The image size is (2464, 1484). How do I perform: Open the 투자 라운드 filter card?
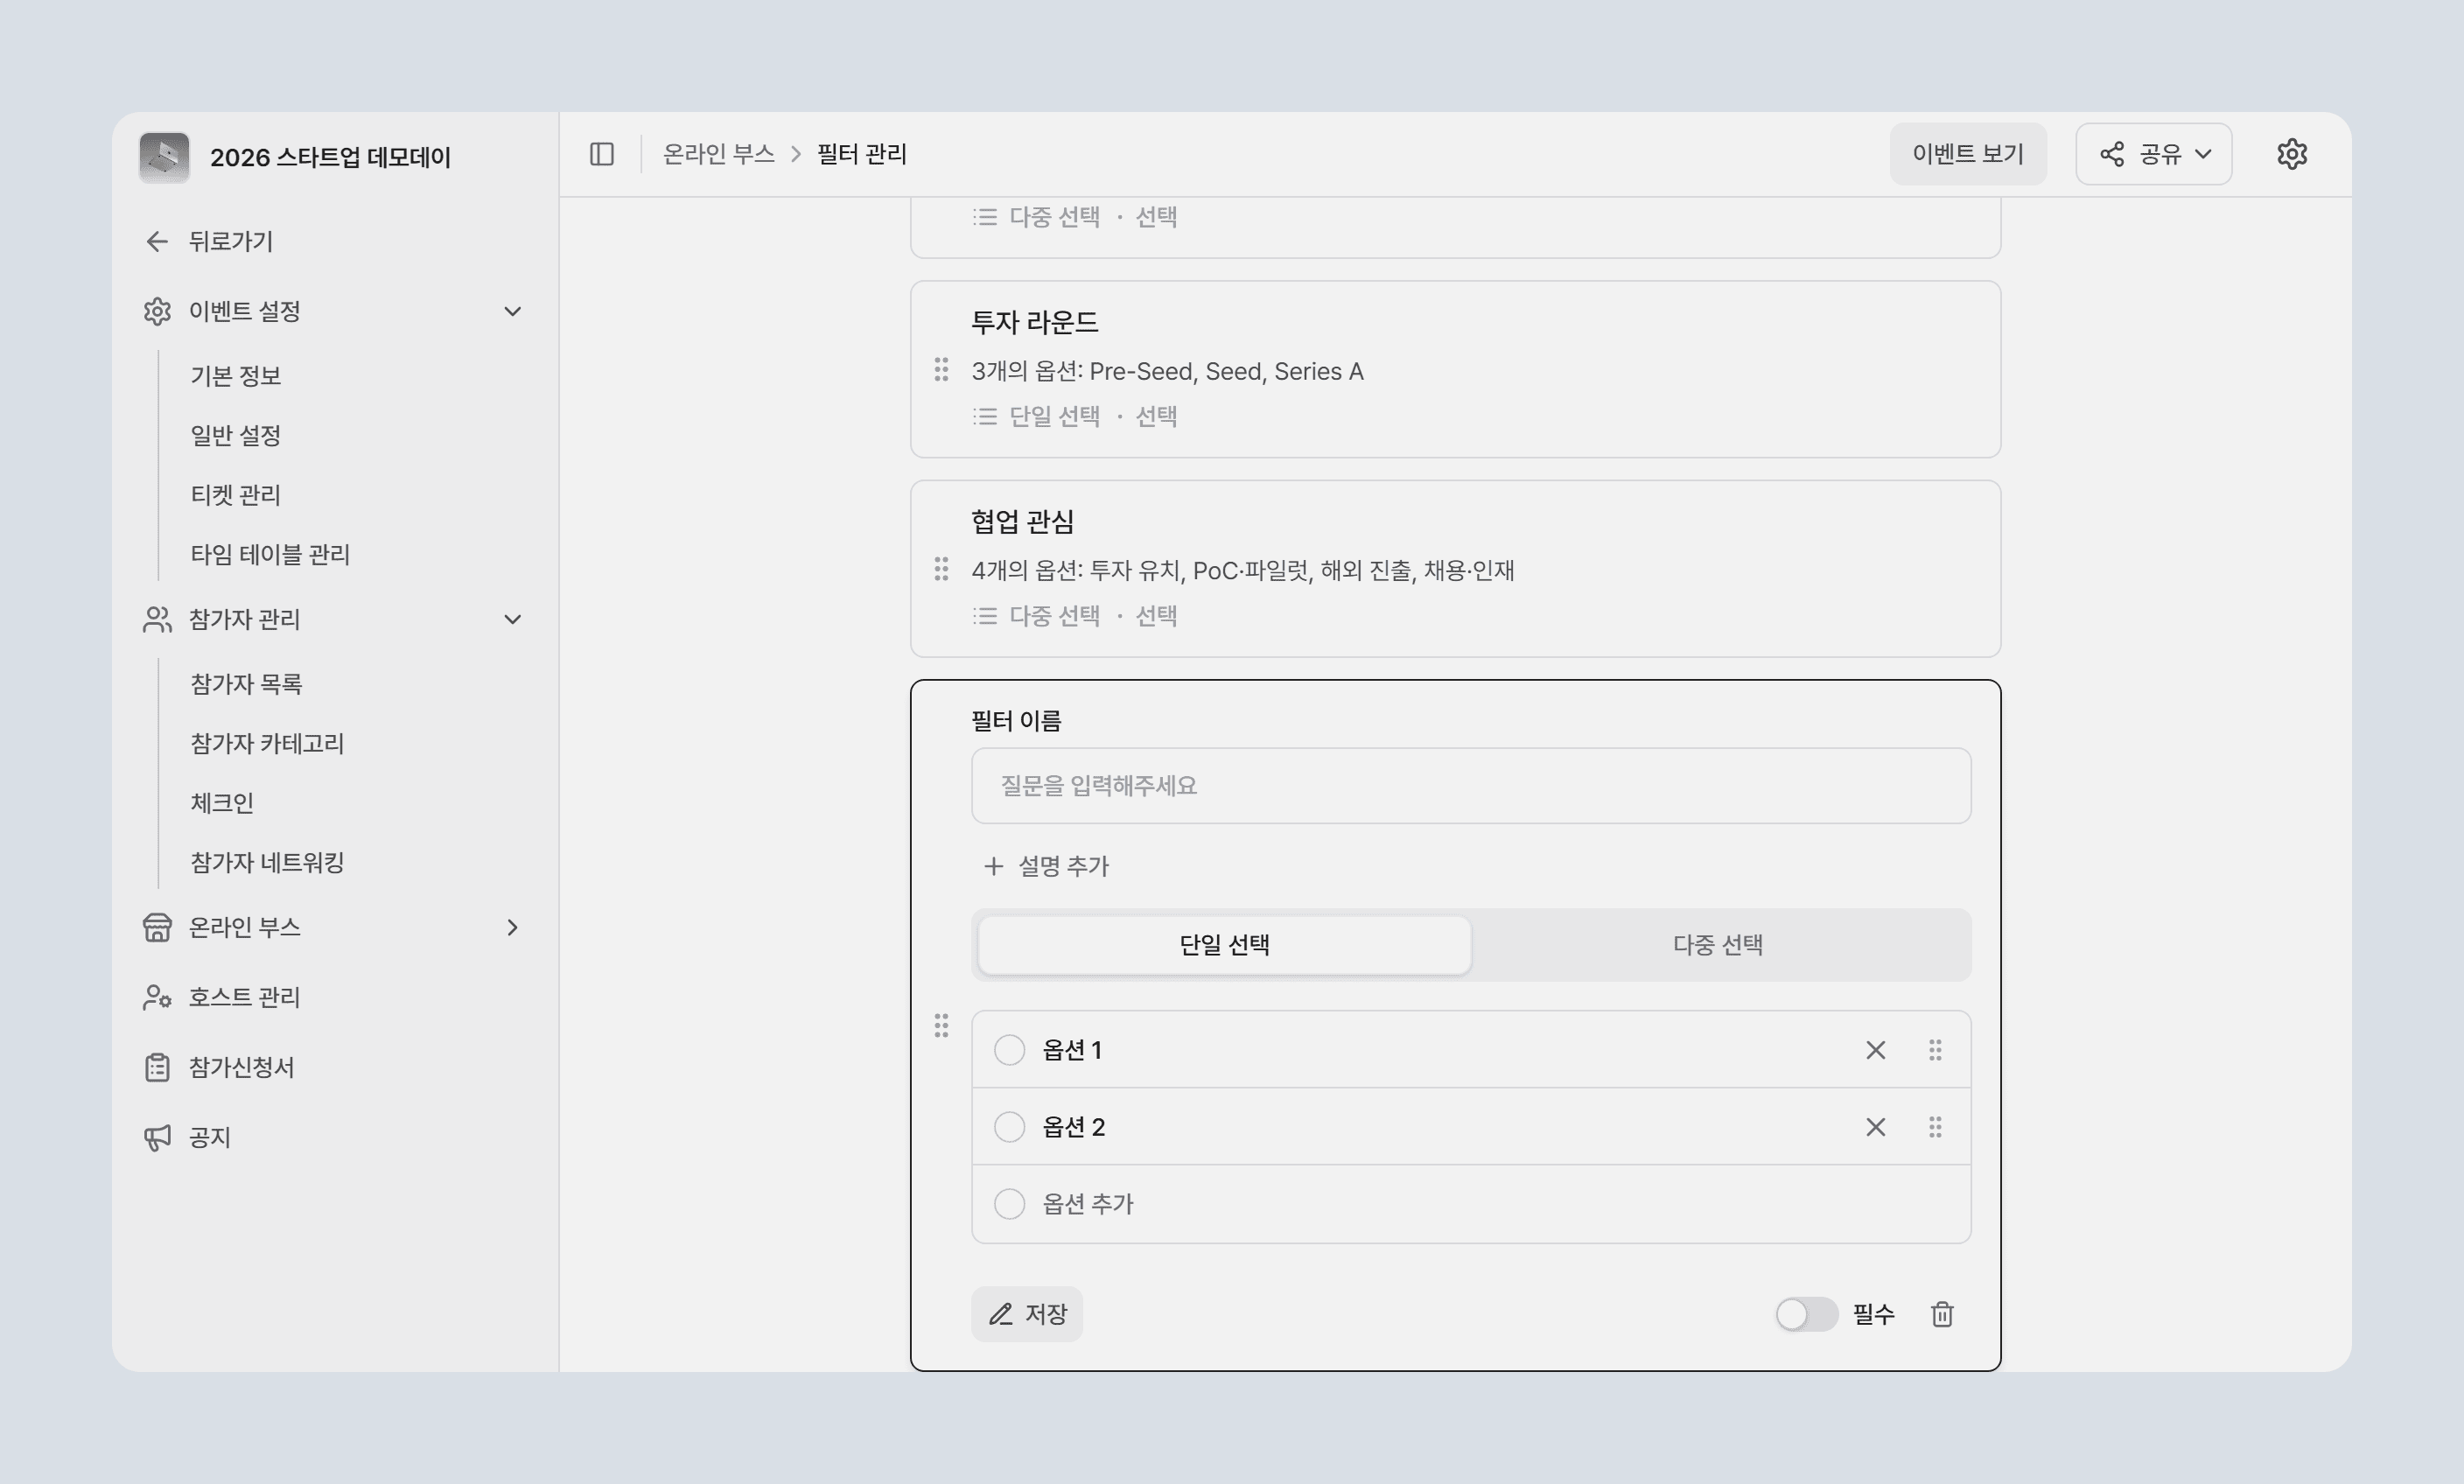point(1455,369)
